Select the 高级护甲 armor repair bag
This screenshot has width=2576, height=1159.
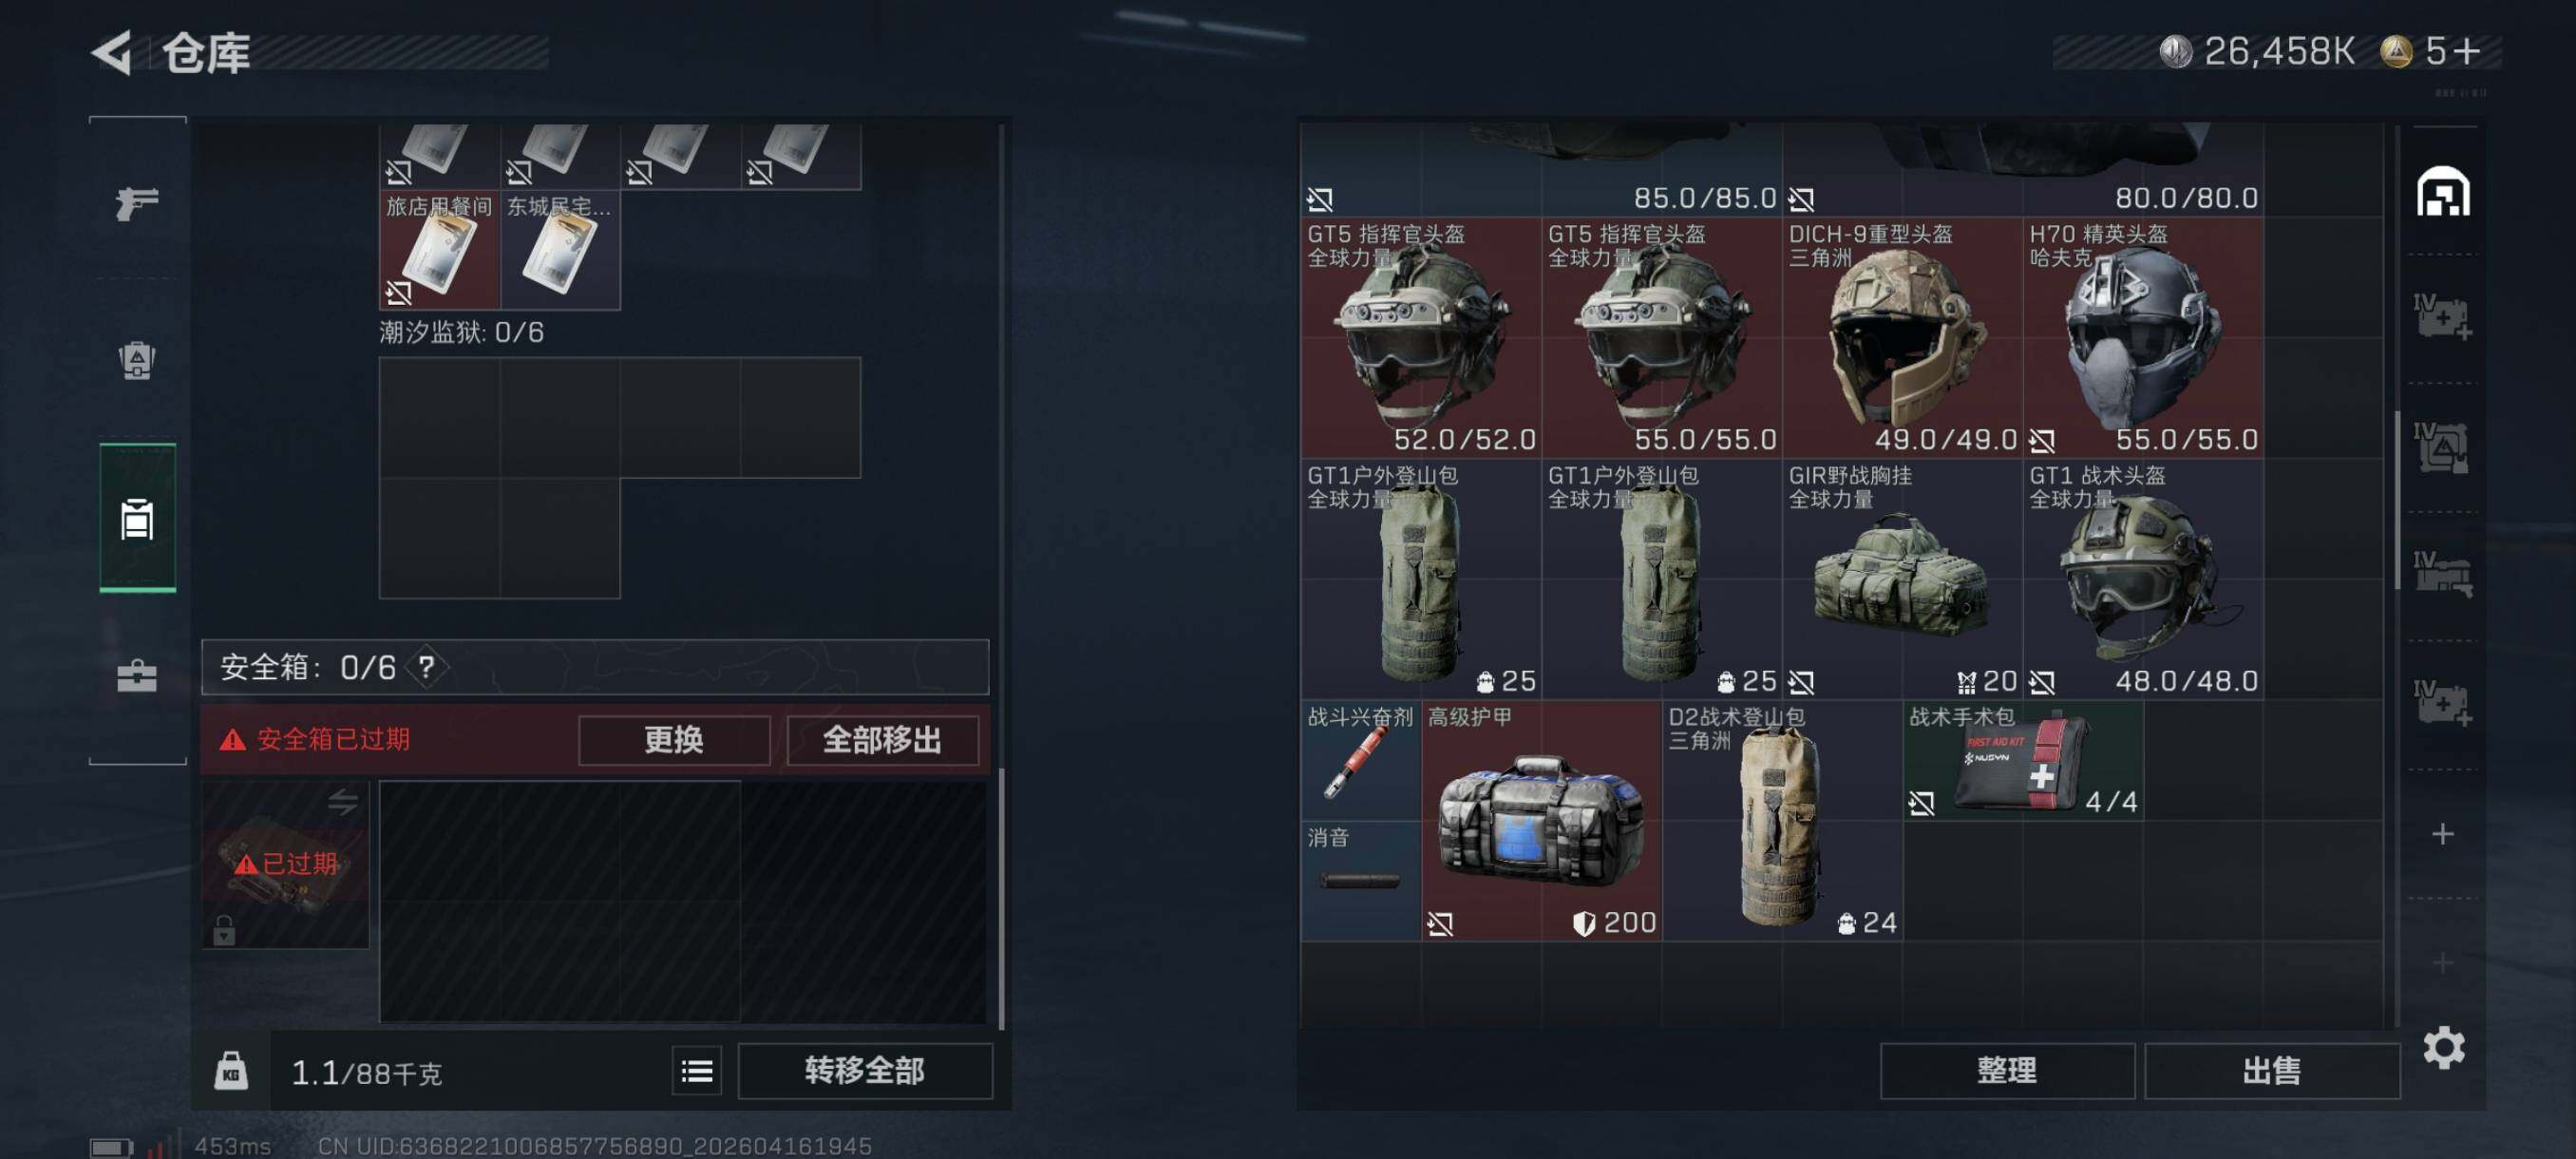pyautogui.click(x=1541, y=821)
